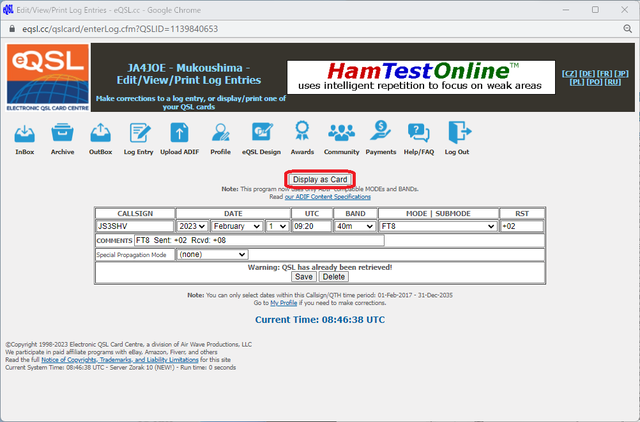Open the Log Entry icon

click(140, 133)
